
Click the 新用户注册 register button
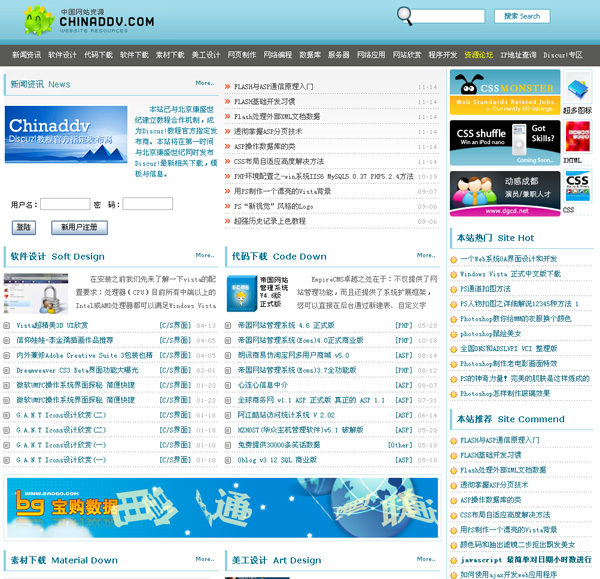coord(79,227)
